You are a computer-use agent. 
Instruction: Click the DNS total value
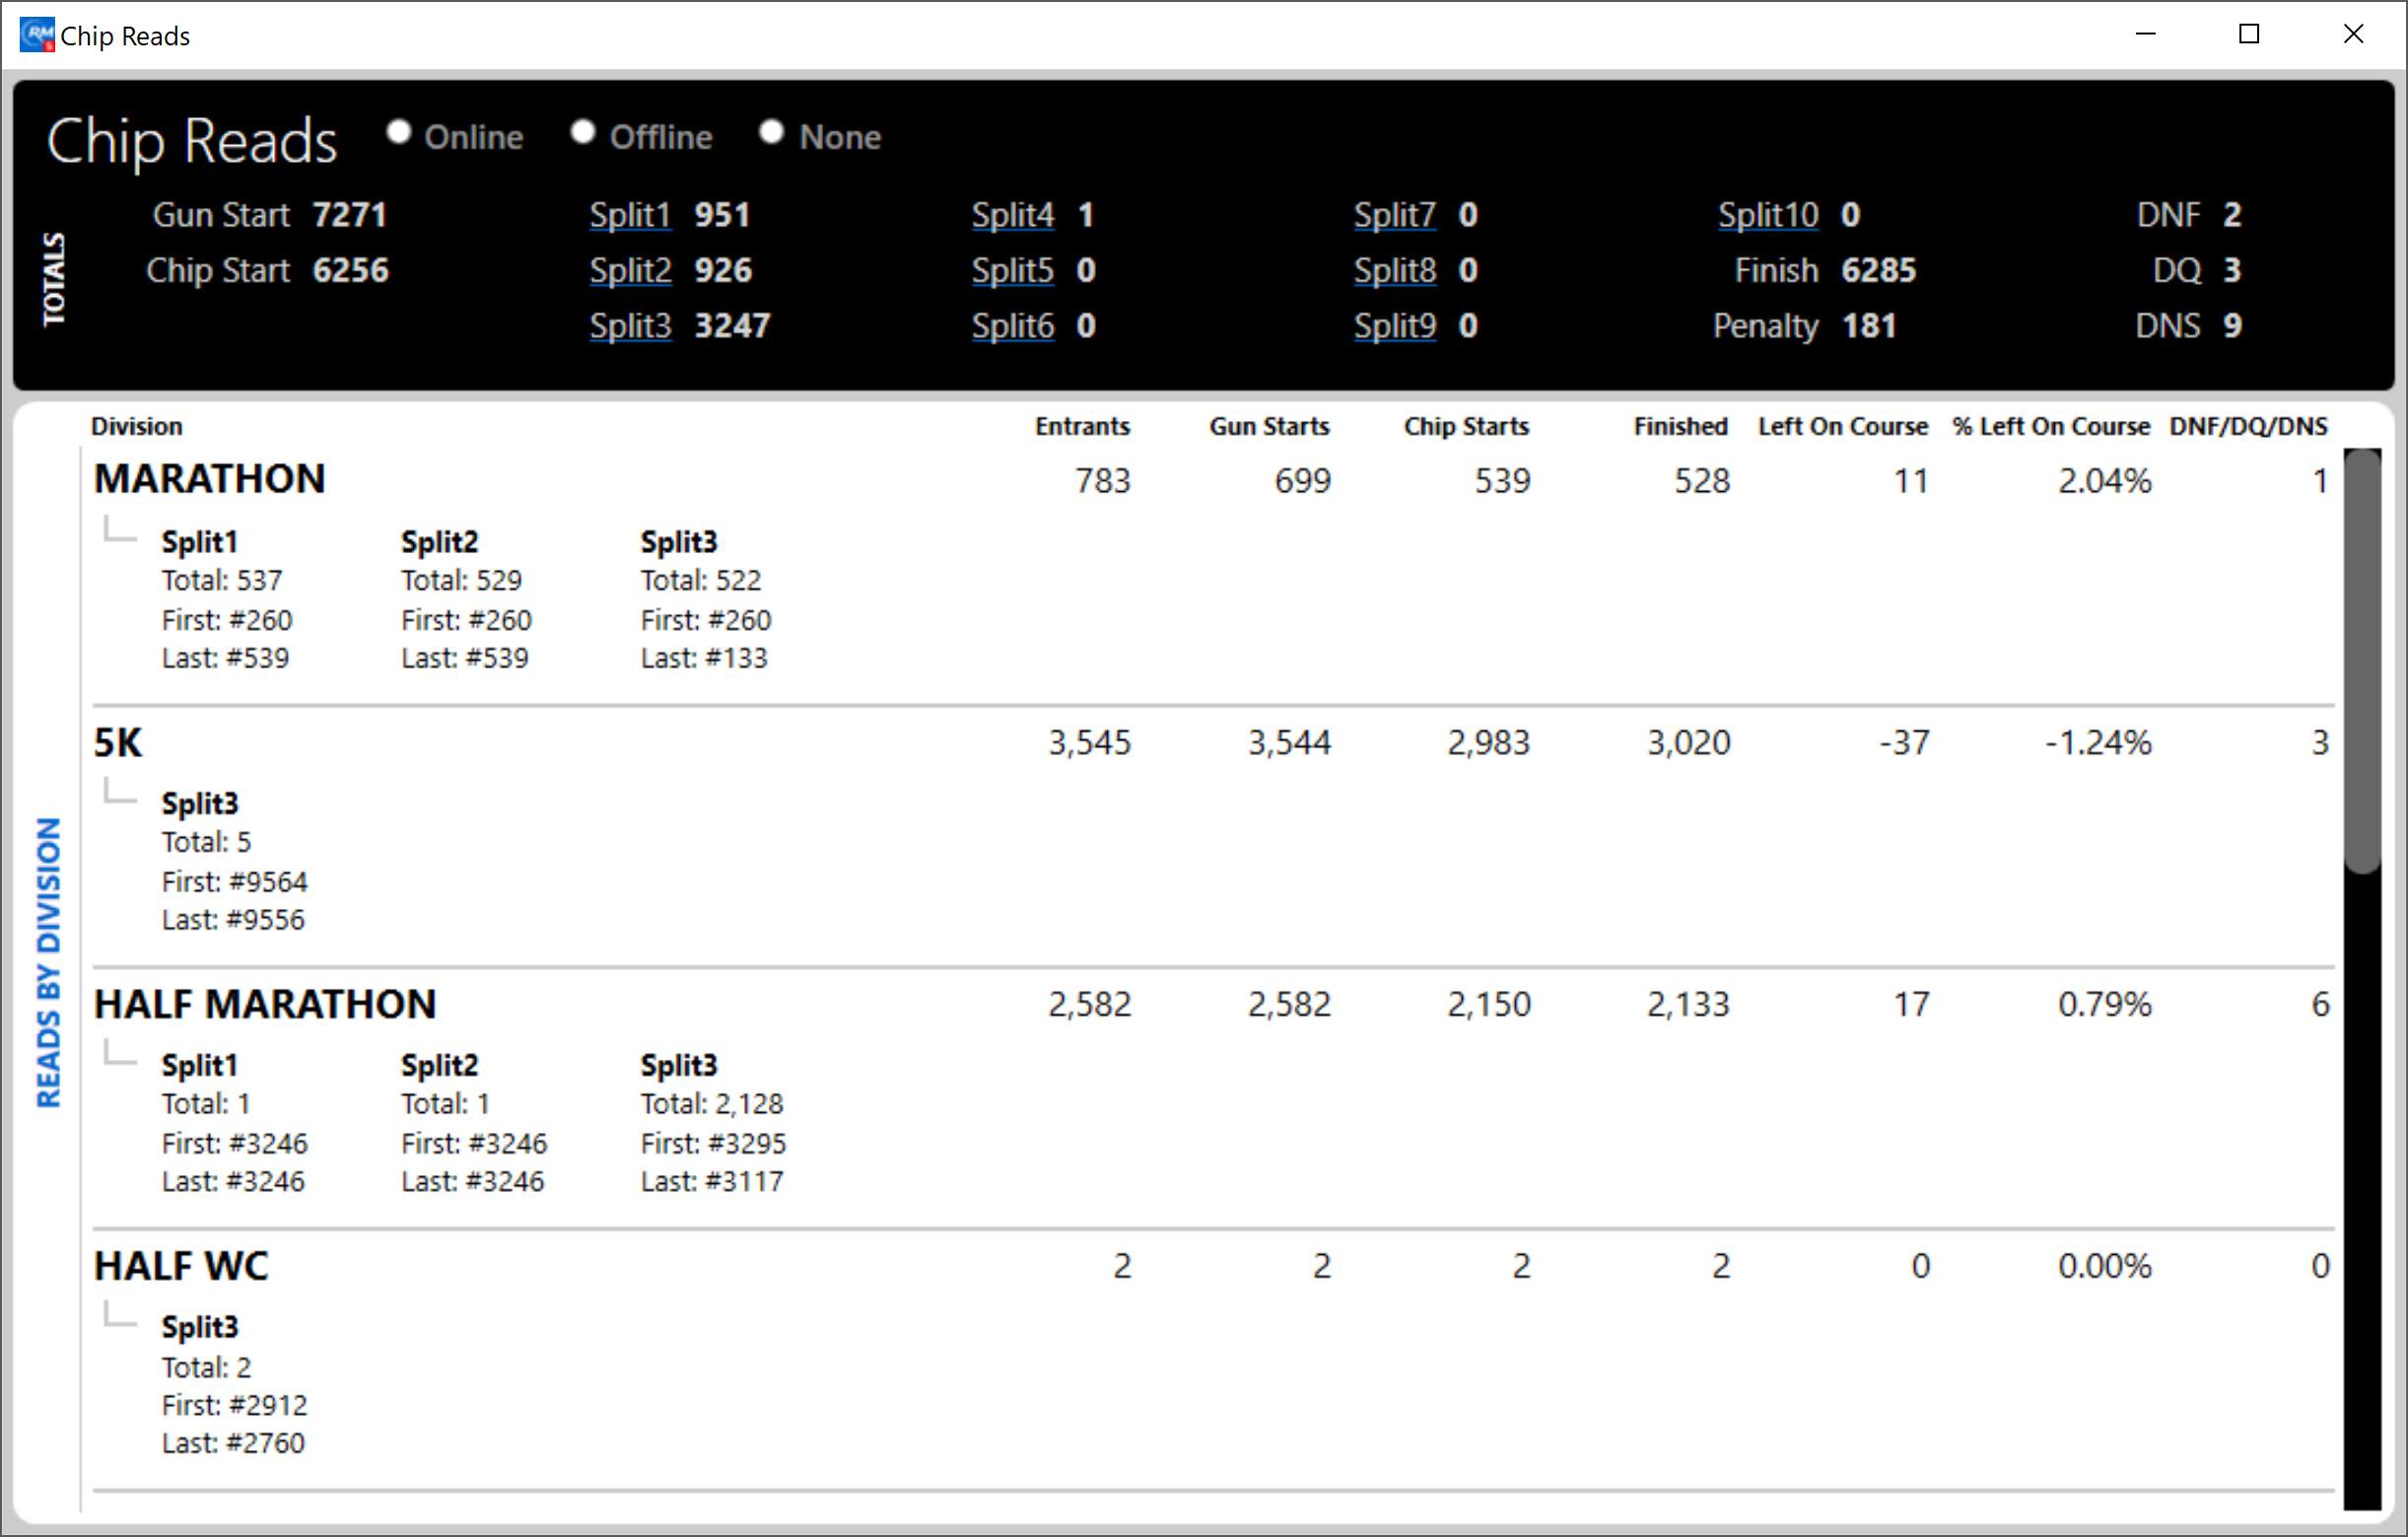[2232, 326]
